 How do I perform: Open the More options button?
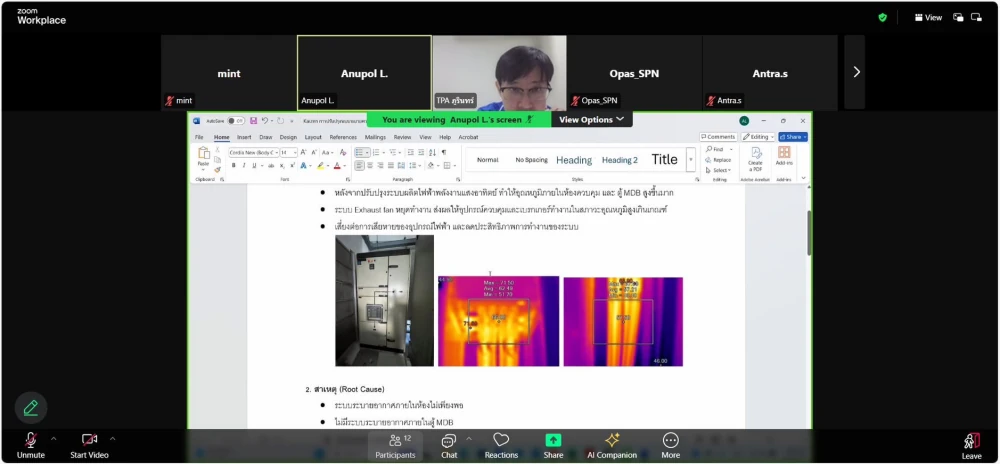(x=670, y=446)
